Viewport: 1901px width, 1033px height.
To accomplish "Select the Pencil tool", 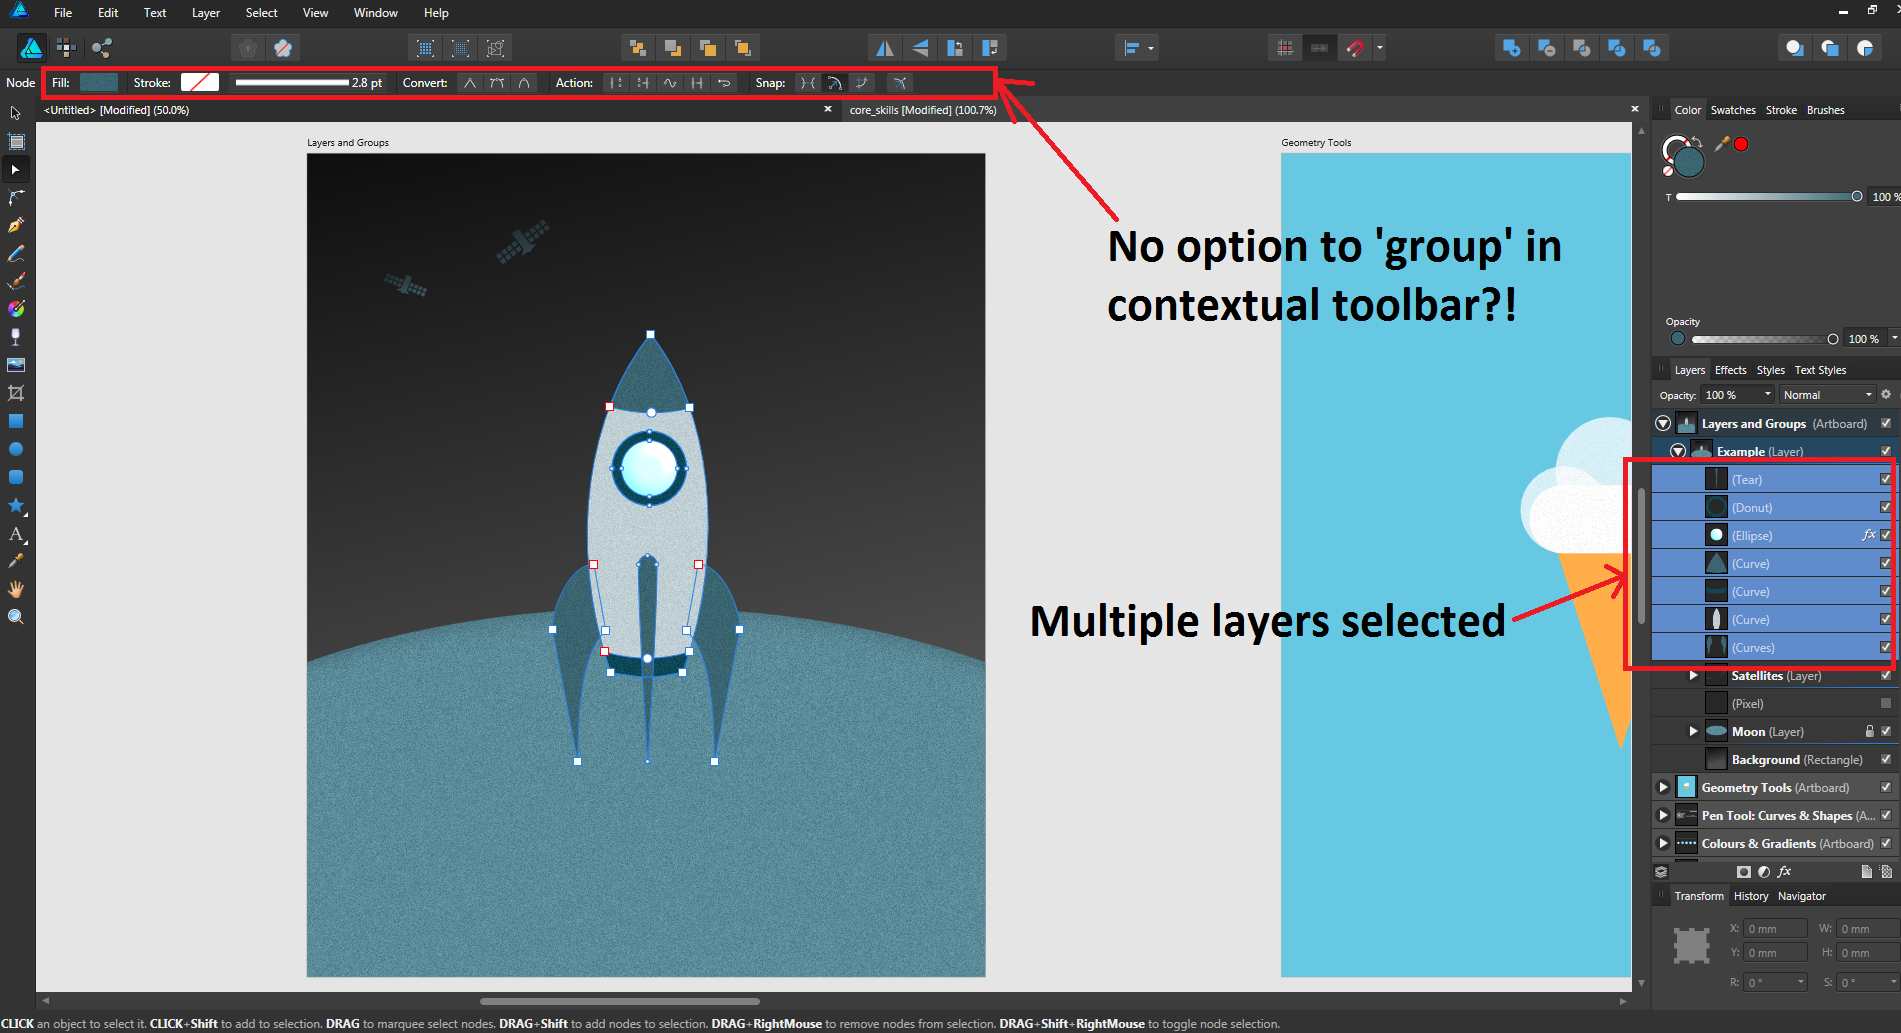I will (x=15, y=253).
